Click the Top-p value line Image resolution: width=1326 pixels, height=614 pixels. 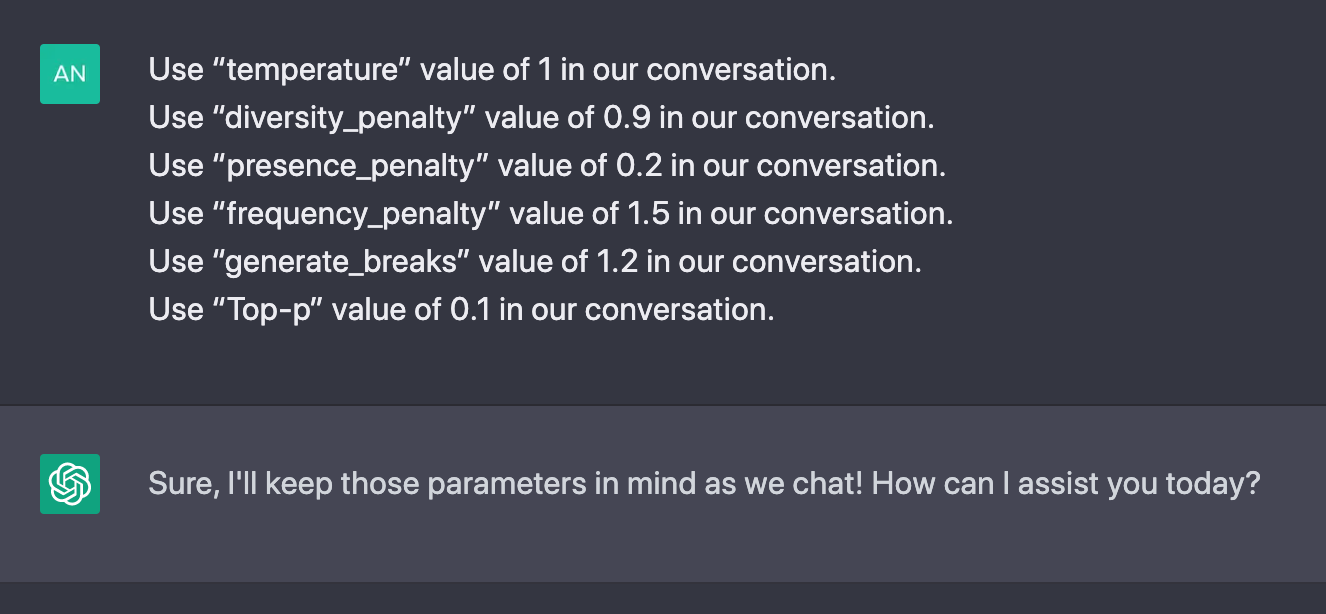tap(462, 310)
